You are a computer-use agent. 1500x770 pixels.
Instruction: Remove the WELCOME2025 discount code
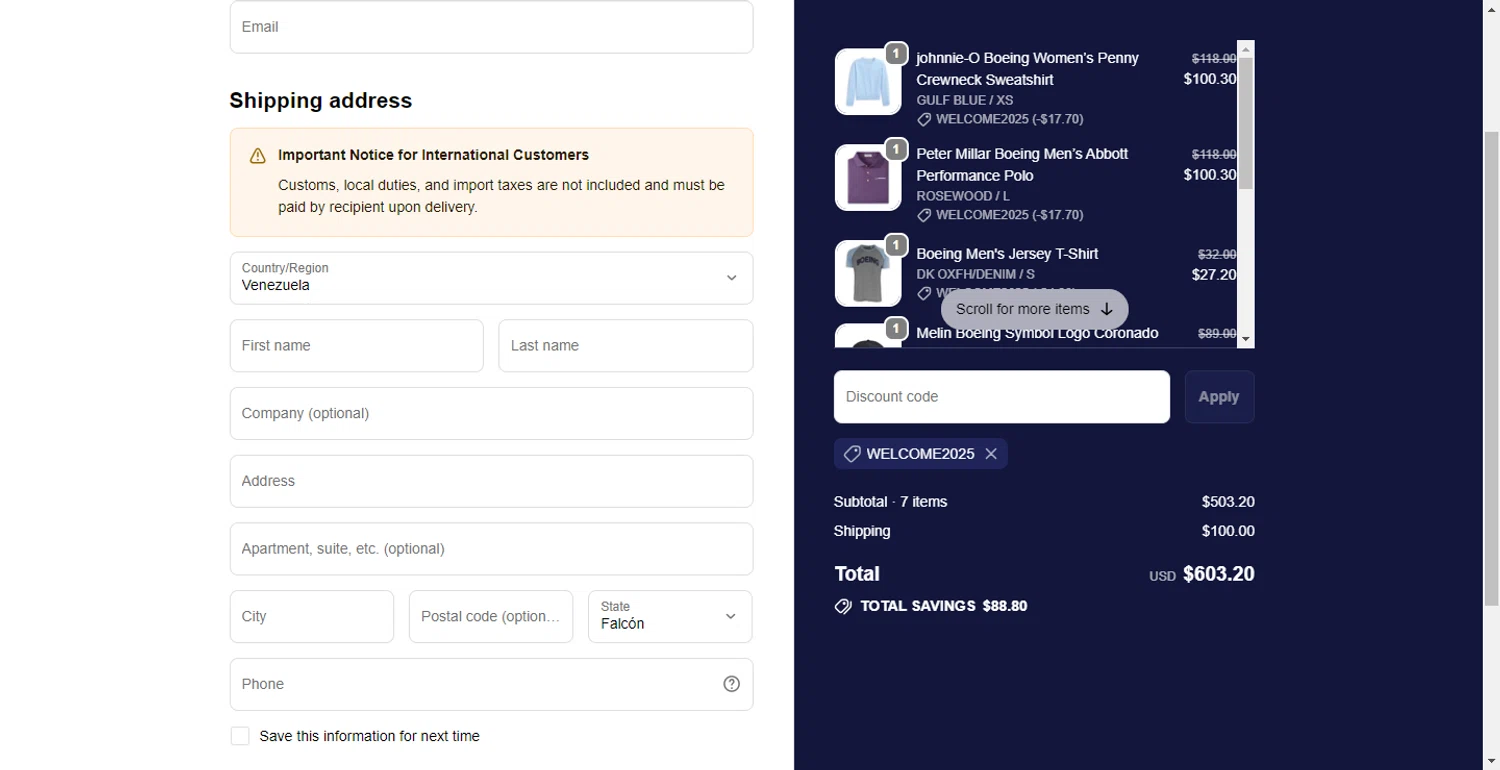(x=991, y=454)
